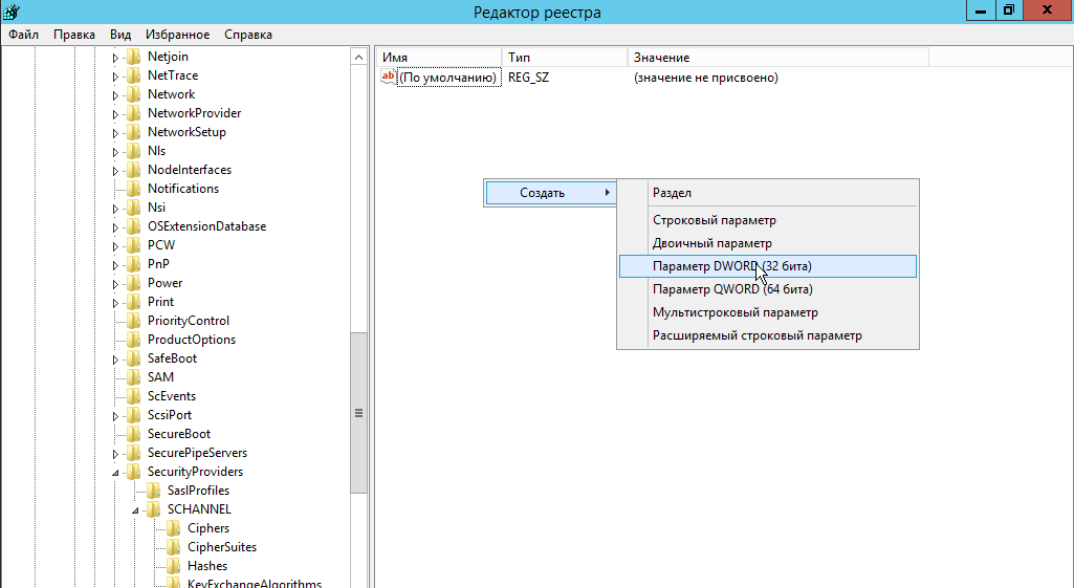Click the SCHANNEL folder icon
Screen dimensions: 1074x588
click(x=154, y=510)
